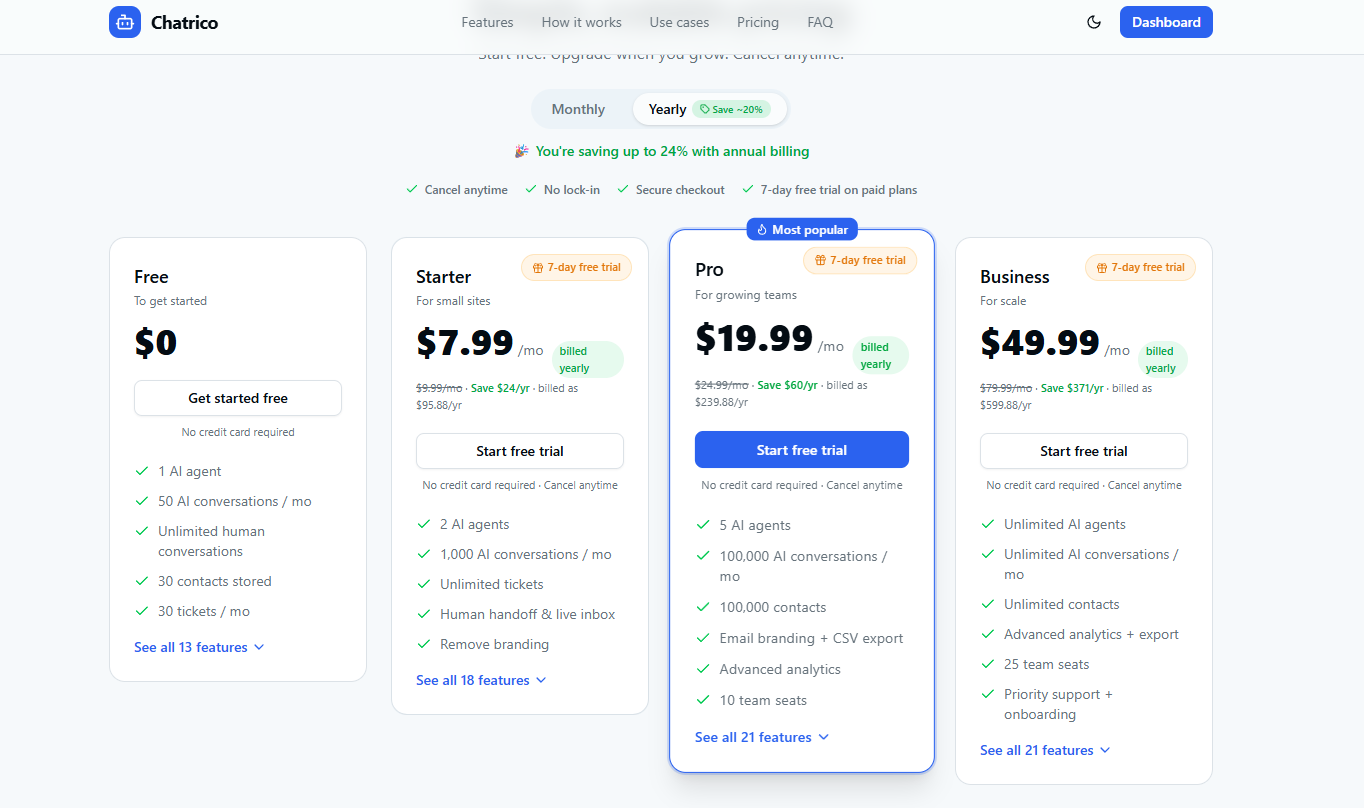Click checkmark next to 100,000 contacts
Viewport: 1364px width, 808px height.
(703, 607)
